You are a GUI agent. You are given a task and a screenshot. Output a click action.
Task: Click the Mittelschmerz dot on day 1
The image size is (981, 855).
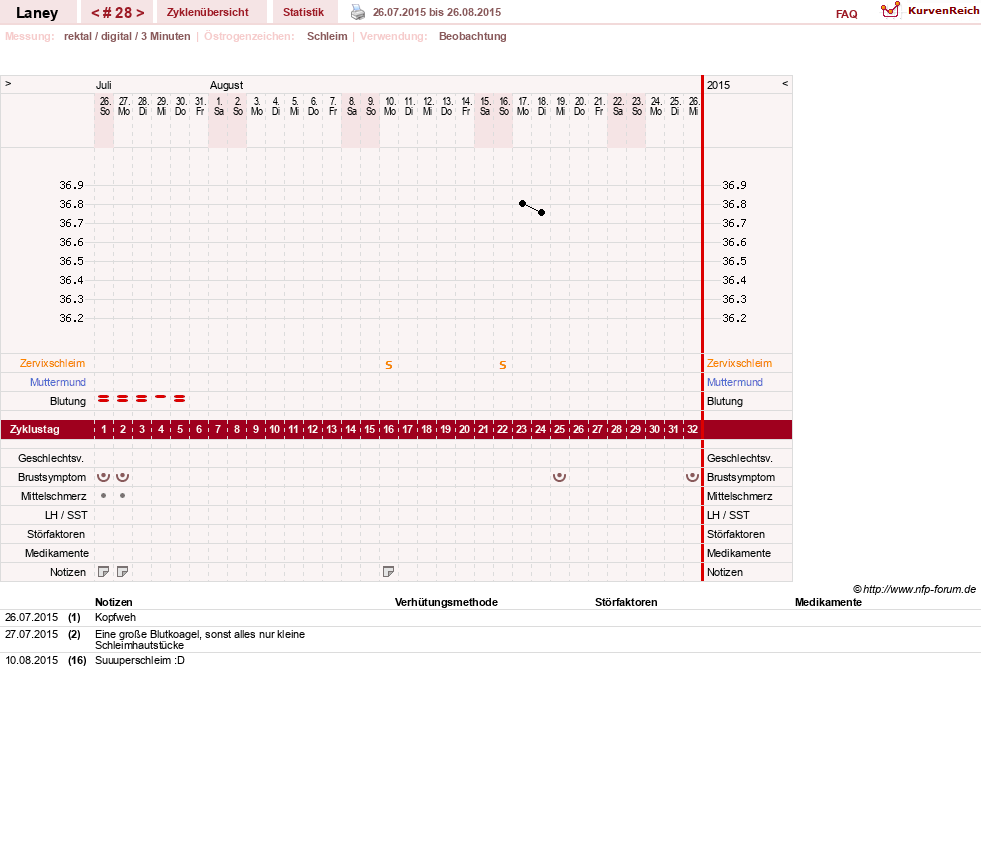103,495
